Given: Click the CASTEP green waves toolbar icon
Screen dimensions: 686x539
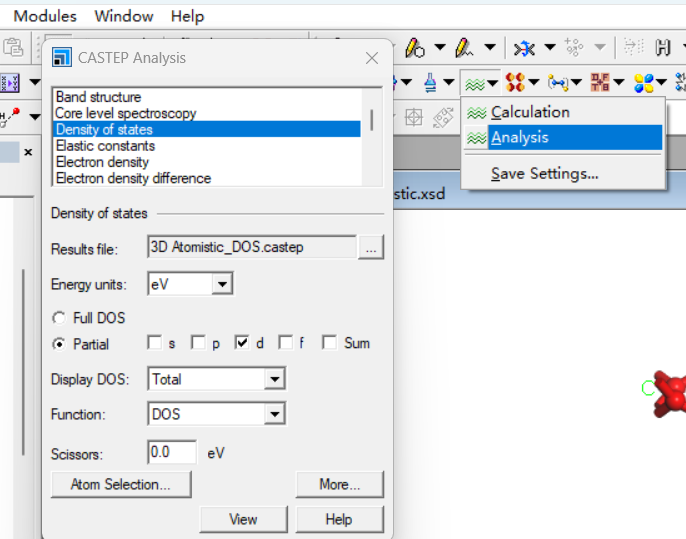Looking at the screenshot, I should click(475, 83).
